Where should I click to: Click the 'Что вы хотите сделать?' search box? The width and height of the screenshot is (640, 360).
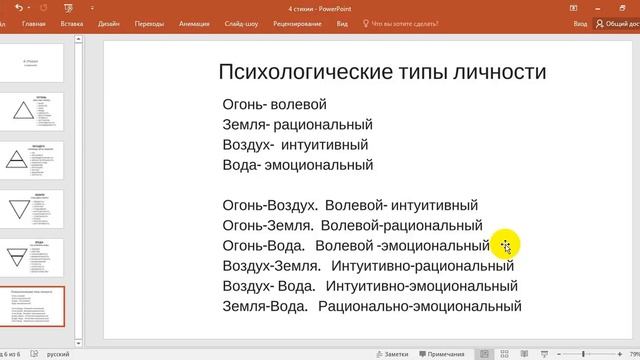click(x=401, y=24)
